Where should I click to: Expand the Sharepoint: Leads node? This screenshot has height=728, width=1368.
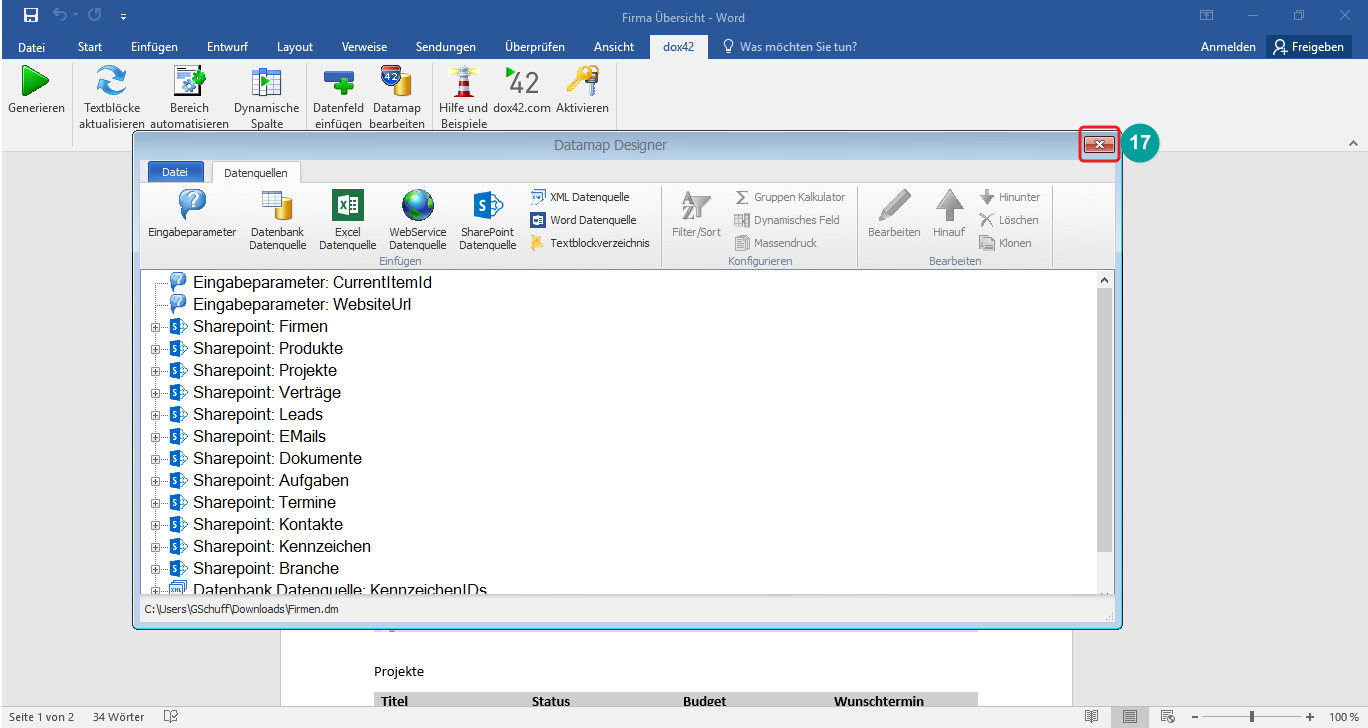point(155,415)
